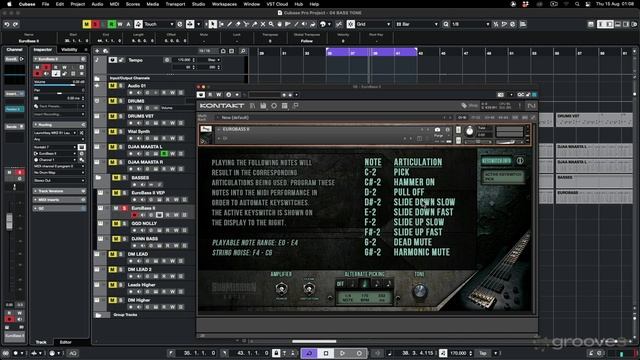Adjust the Kontakt Tune knob
The image size is (640, 360).
(470, 131)
